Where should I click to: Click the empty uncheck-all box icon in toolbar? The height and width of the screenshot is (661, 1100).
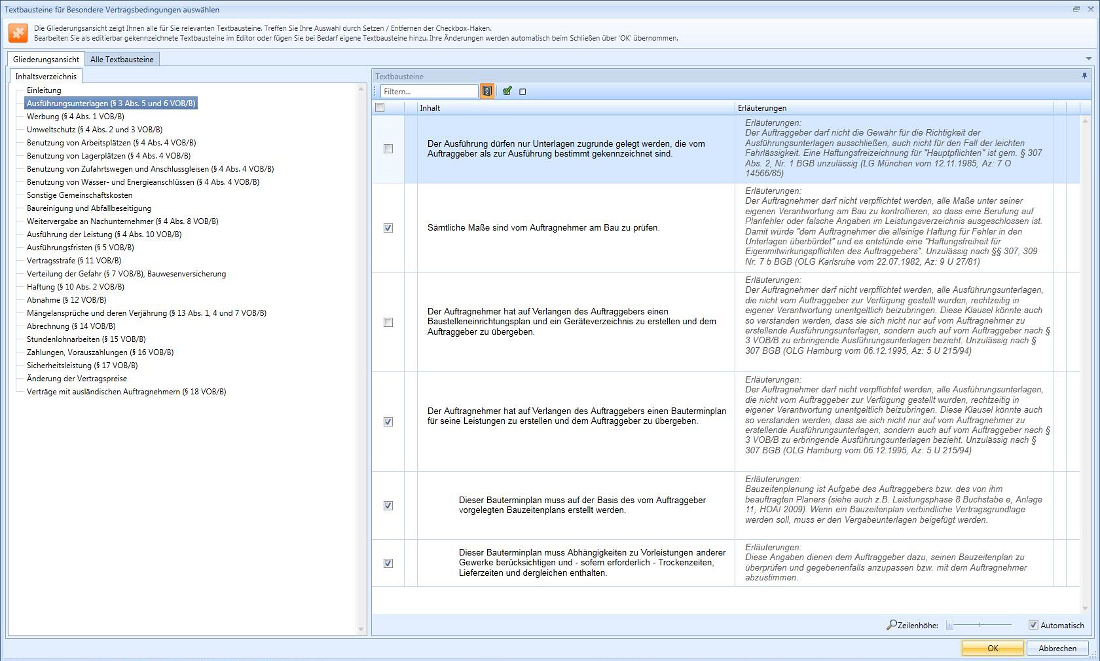pos(523,91)
